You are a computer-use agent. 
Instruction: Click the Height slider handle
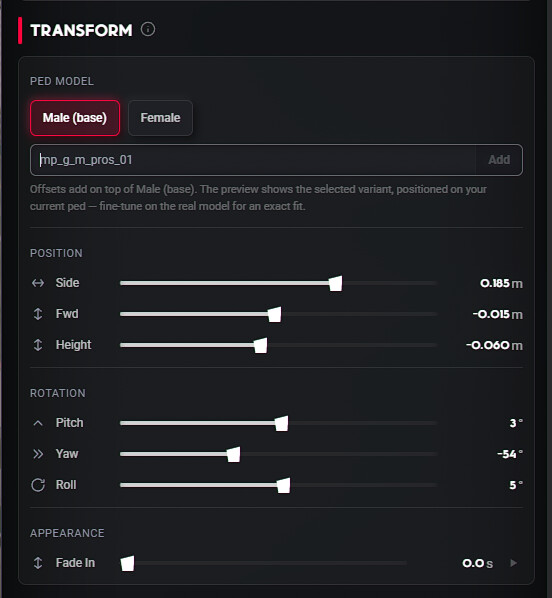tap(261, 346)
